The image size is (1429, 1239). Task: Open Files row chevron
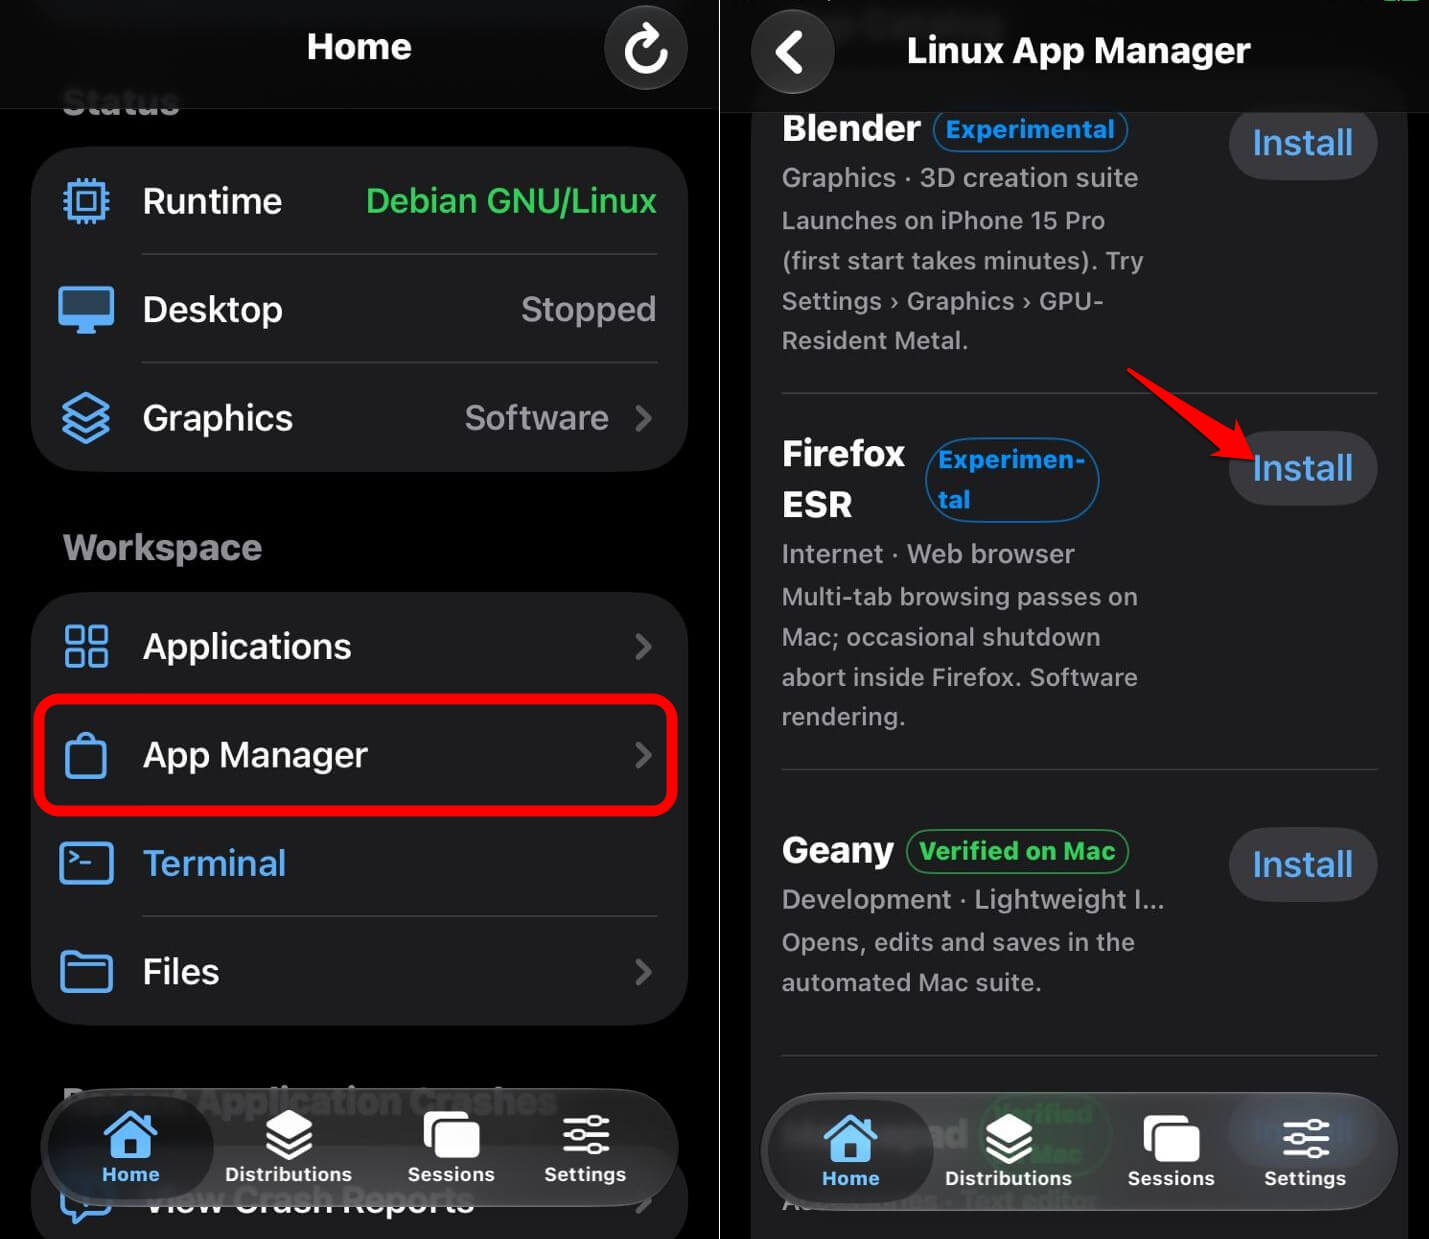coord(643,971)
